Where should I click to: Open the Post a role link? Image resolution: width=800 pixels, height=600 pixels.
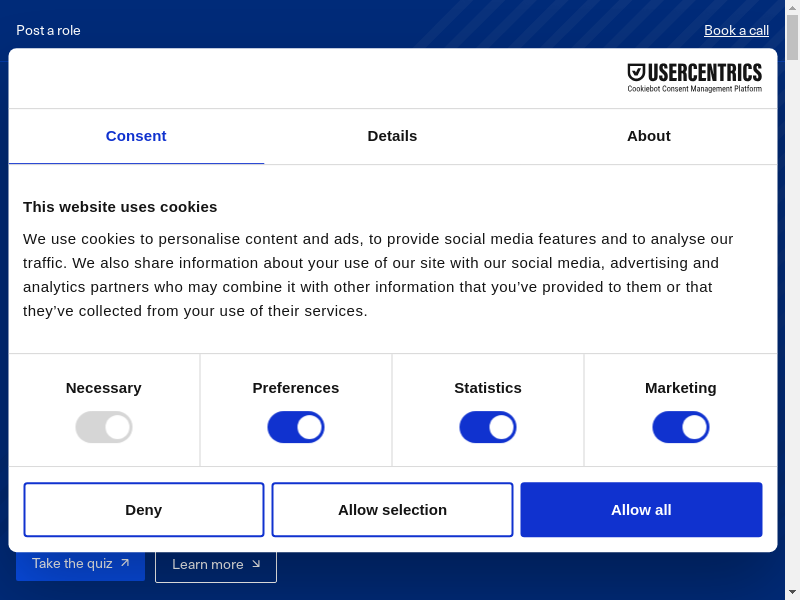48,30
